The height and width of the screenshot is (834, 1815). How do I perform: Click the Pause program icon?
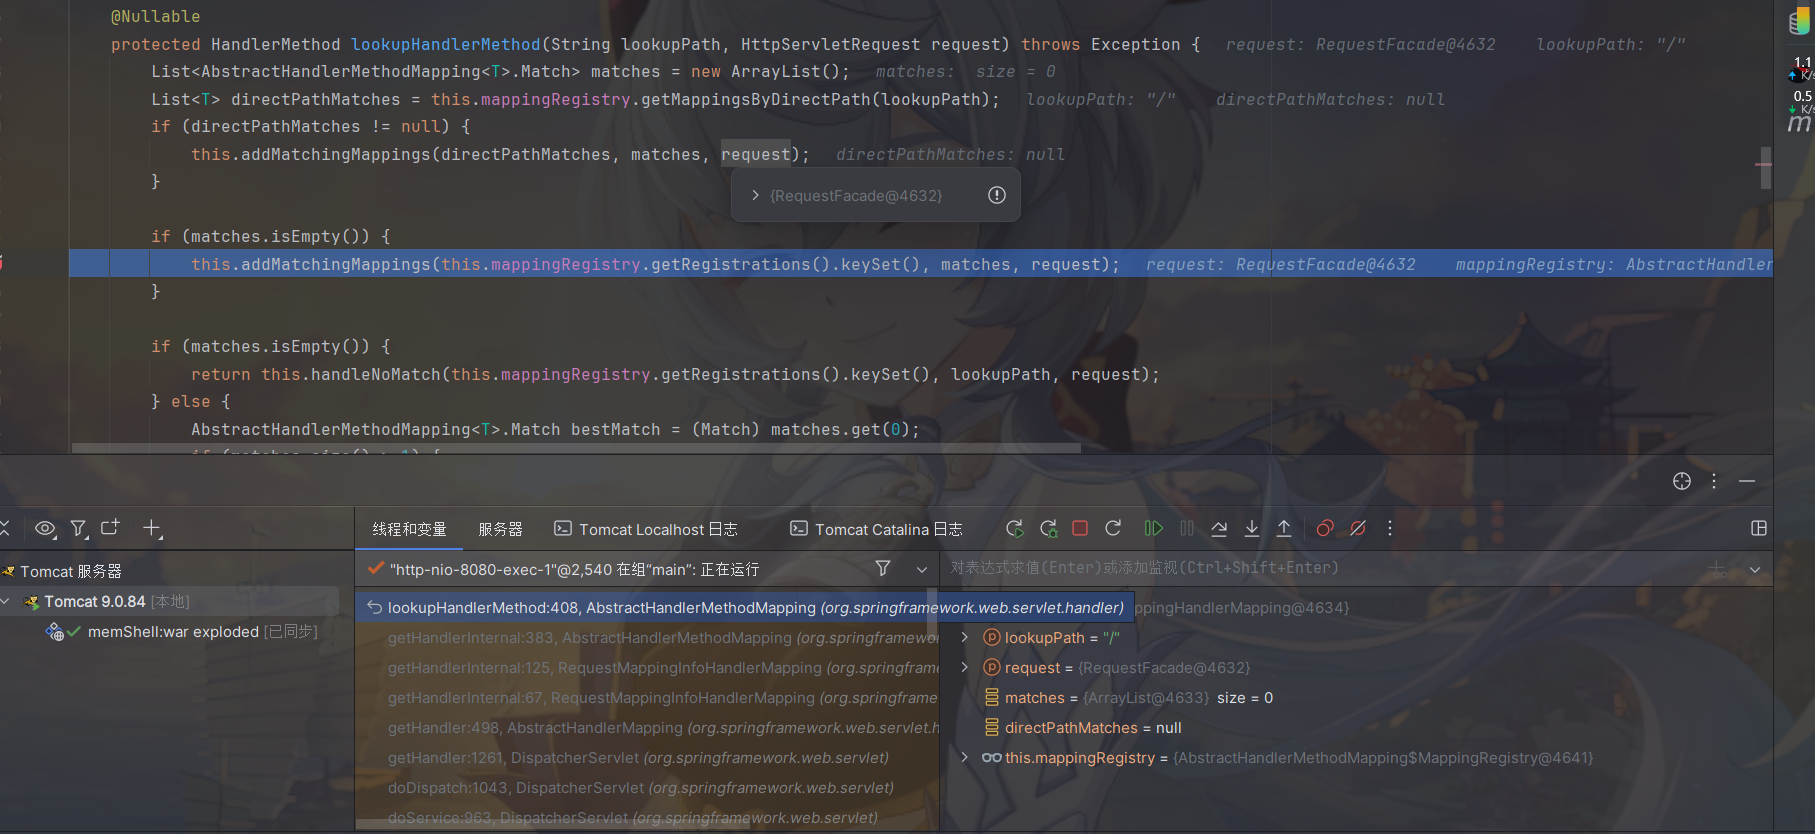coord(1187,528)
